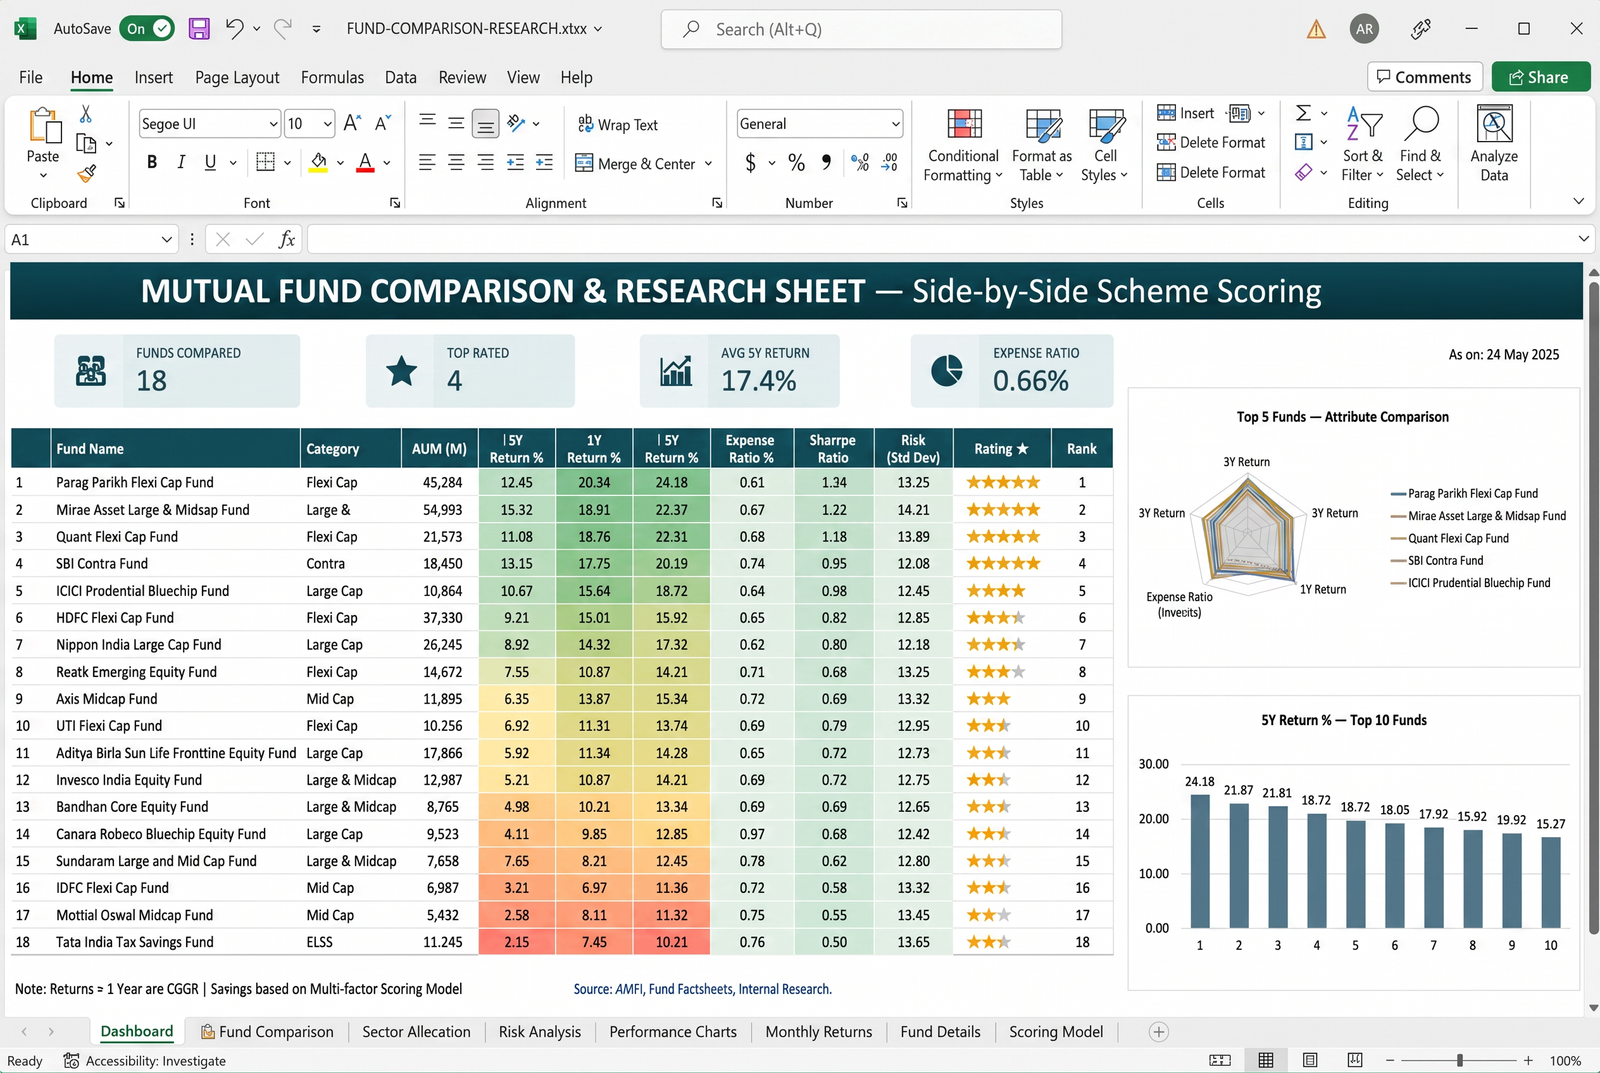Click the Percent Style icon
This screenshot has height=1073, width=1600.
coord(796,162)
